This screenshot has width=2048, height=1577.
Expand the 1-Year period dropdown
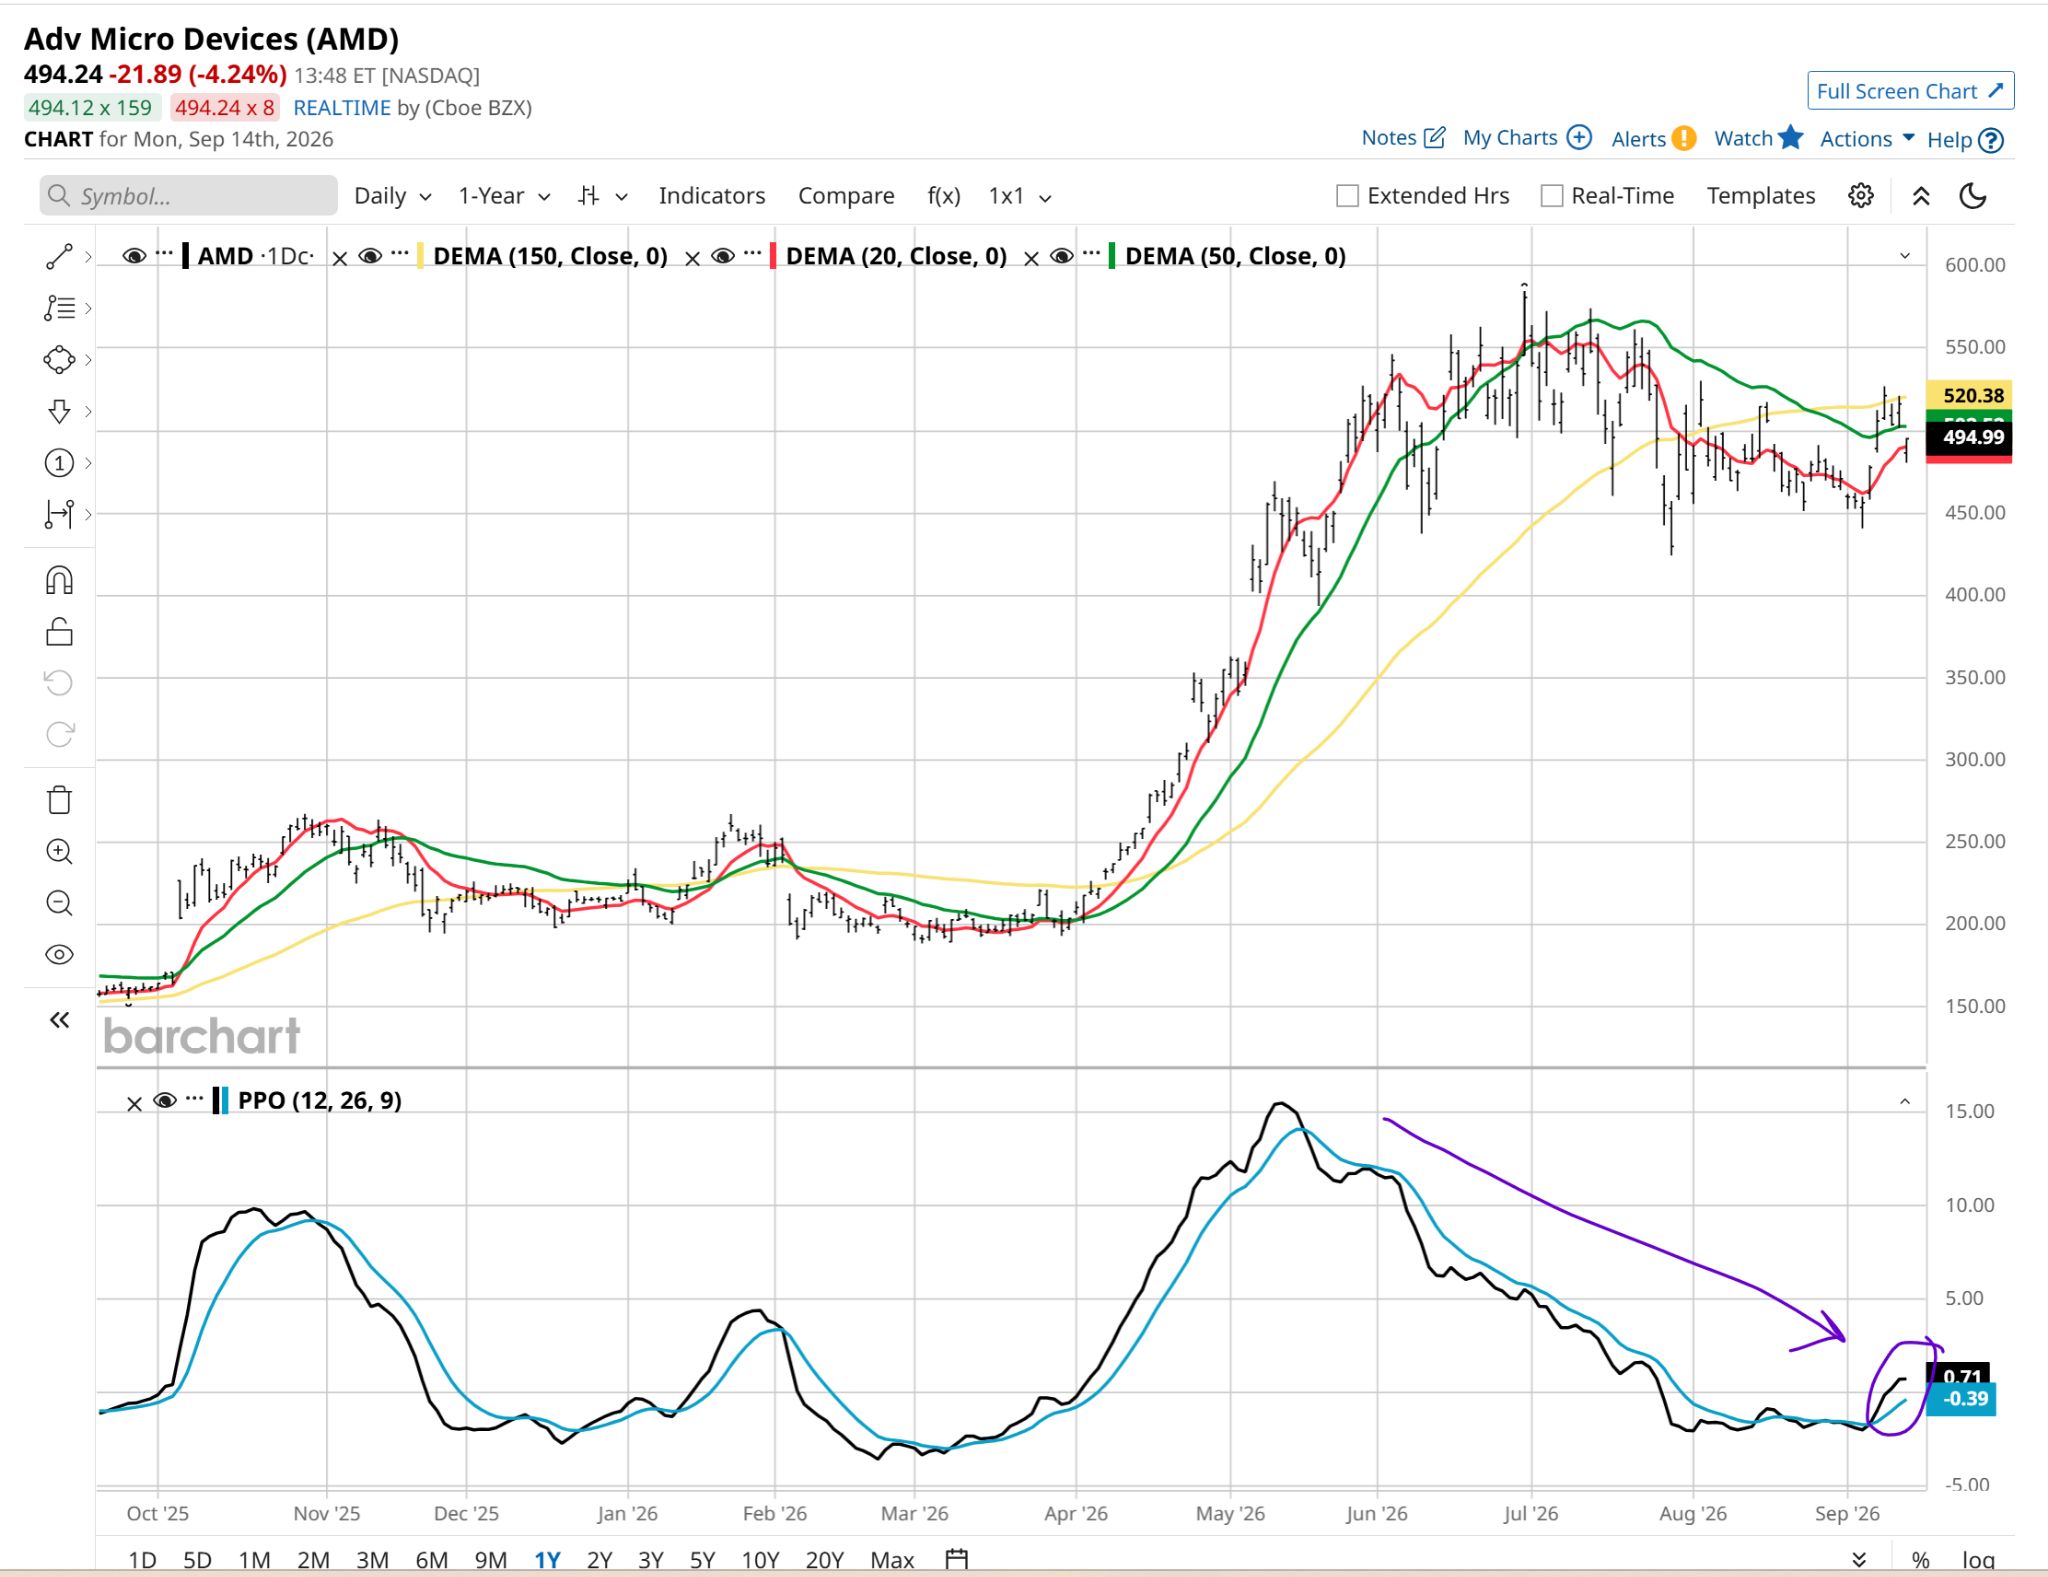coord(504,196)
